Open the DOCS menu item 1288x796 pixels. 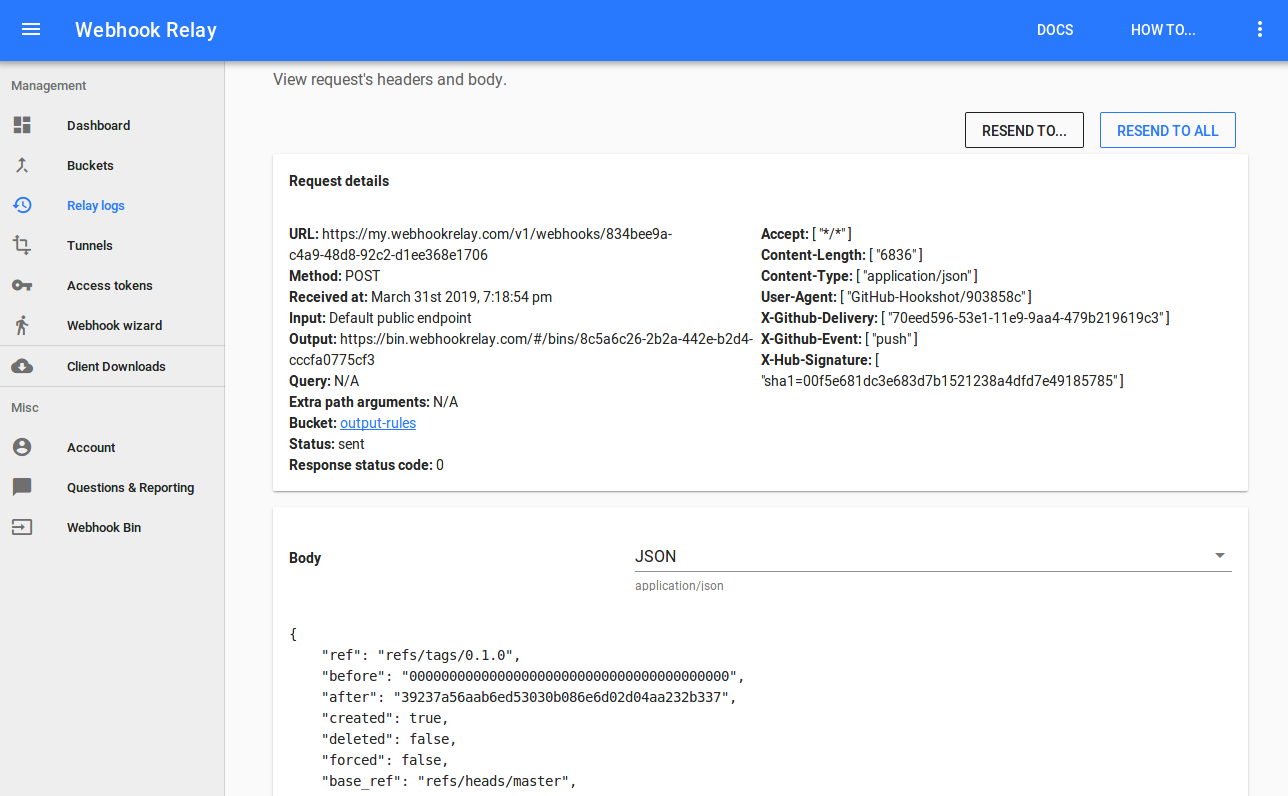1054,30
